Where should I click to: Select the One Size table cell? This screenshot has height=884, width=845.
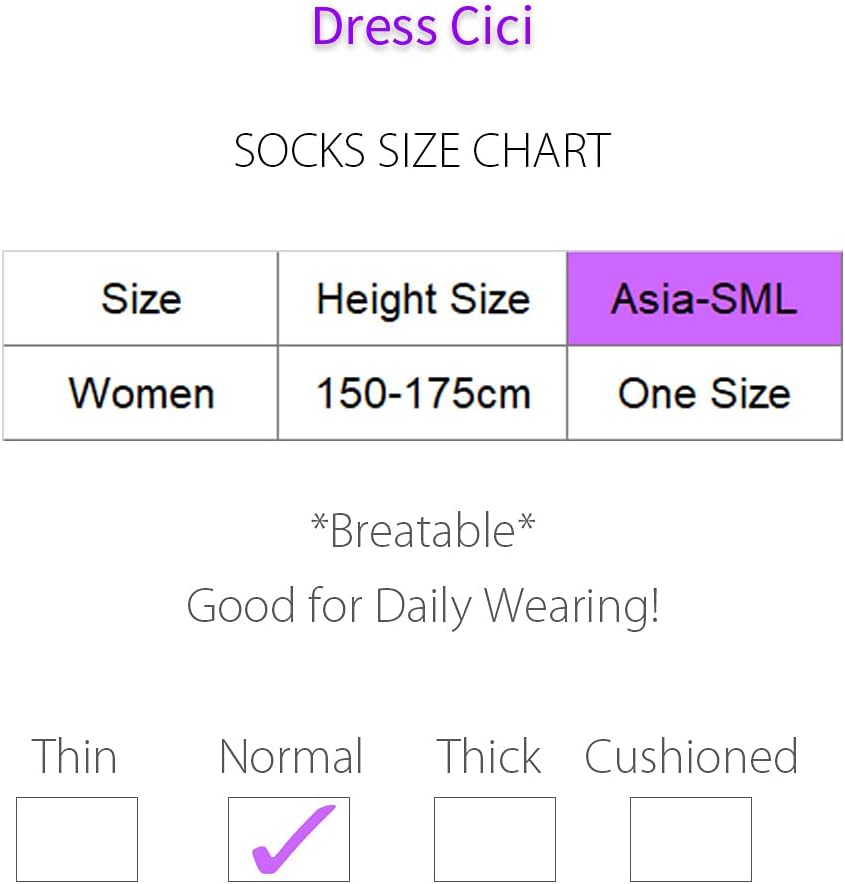[705, 392]
